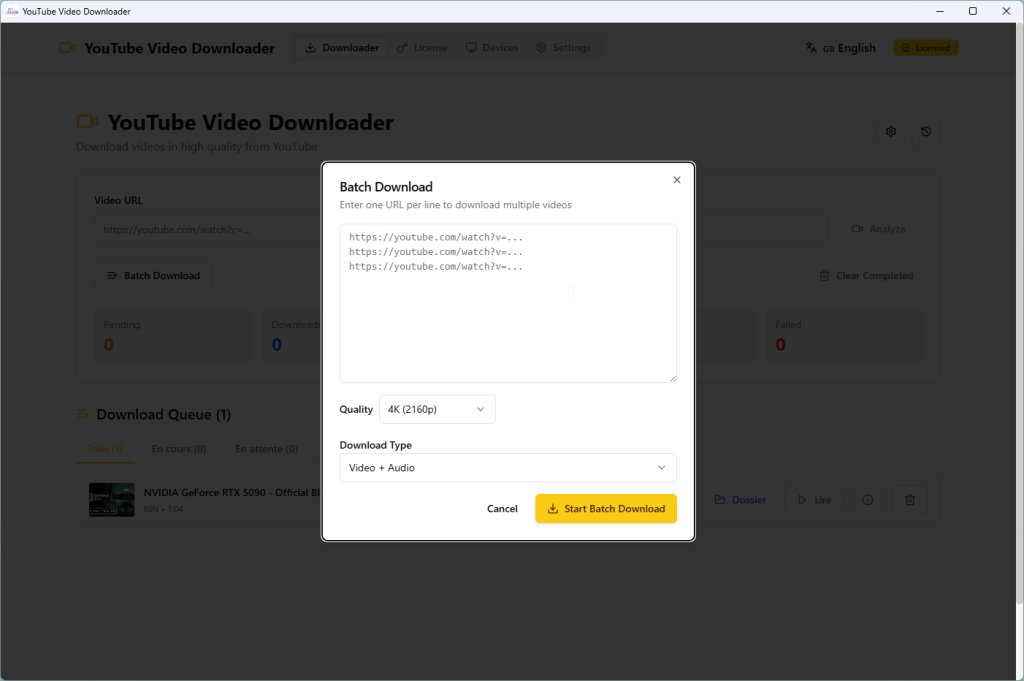Viewport: 1024px width, 681px height.
Task: Play the NVIDIA video with the Lire button
Action: pos(813,500)
